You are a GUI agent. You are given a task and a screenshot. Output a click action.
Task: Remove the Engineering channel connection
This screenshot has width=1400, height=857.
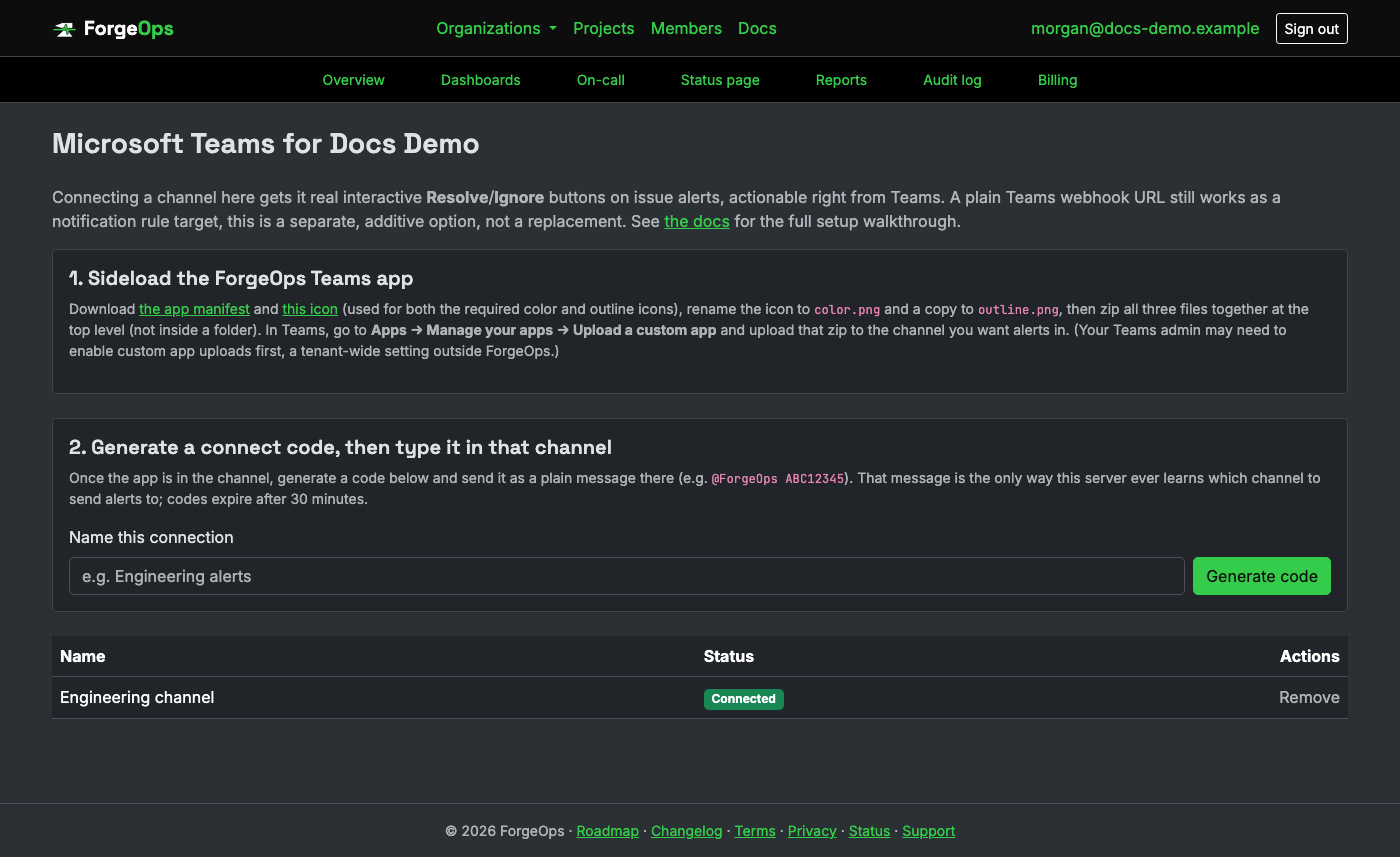coord(1309,697)
